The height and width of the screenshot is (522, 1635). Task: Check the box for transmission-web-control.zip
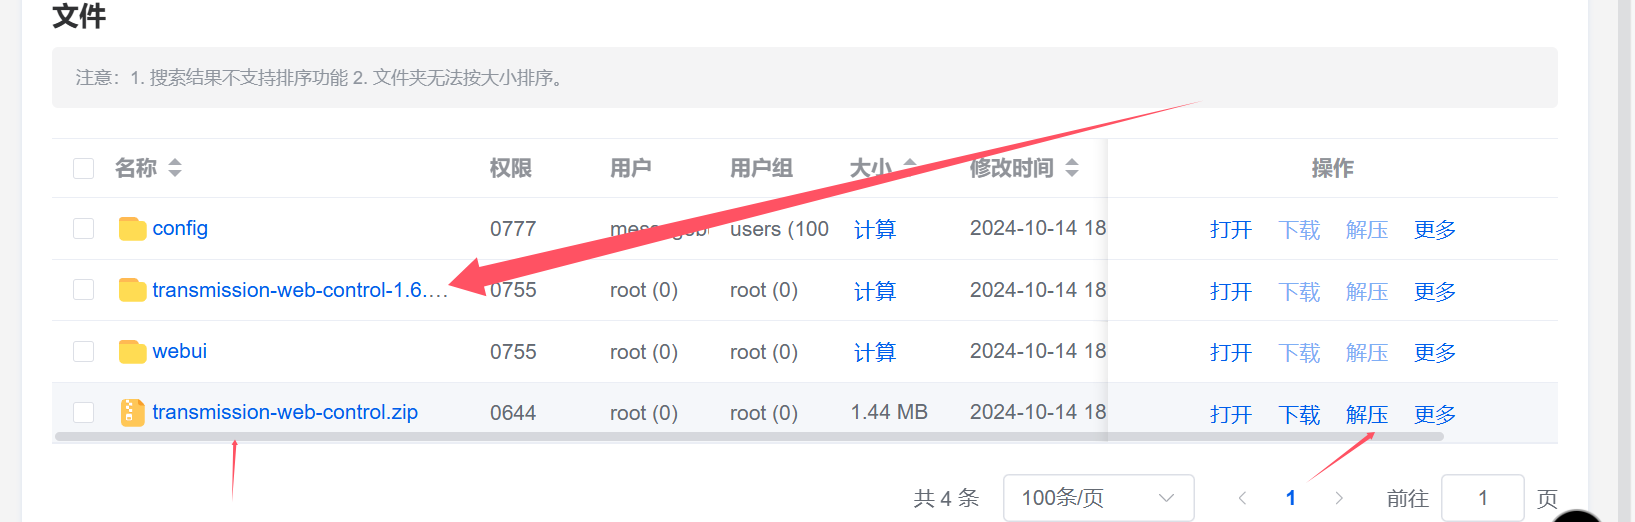coord(84,412)
